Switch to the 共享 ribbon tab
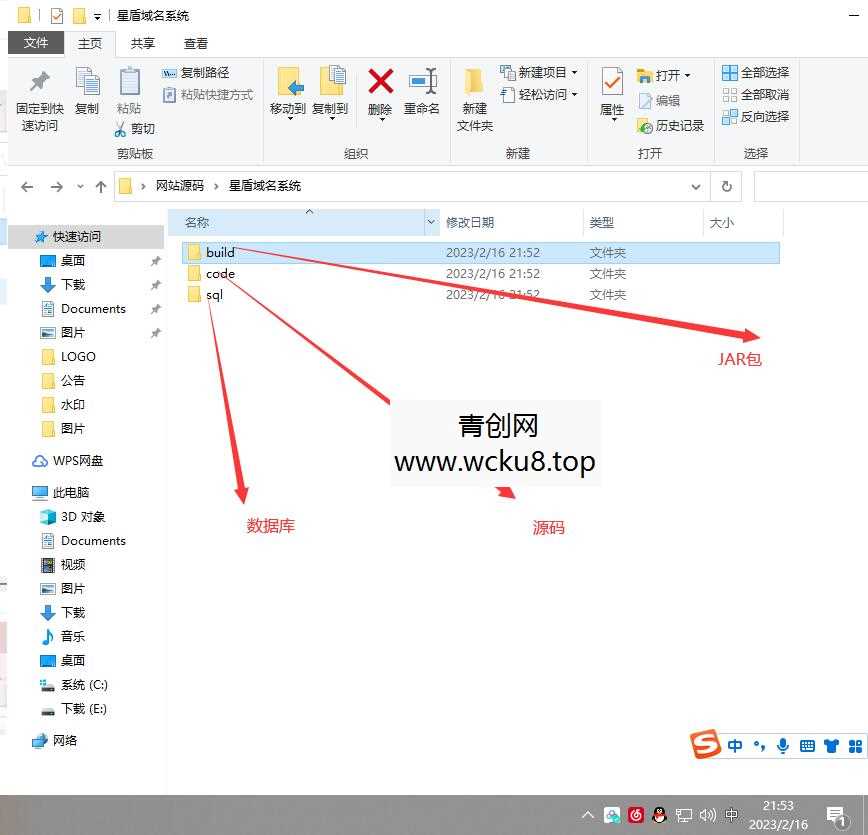Image resolution: width=868 pixels, height=835 pixels. click(142, 43)
